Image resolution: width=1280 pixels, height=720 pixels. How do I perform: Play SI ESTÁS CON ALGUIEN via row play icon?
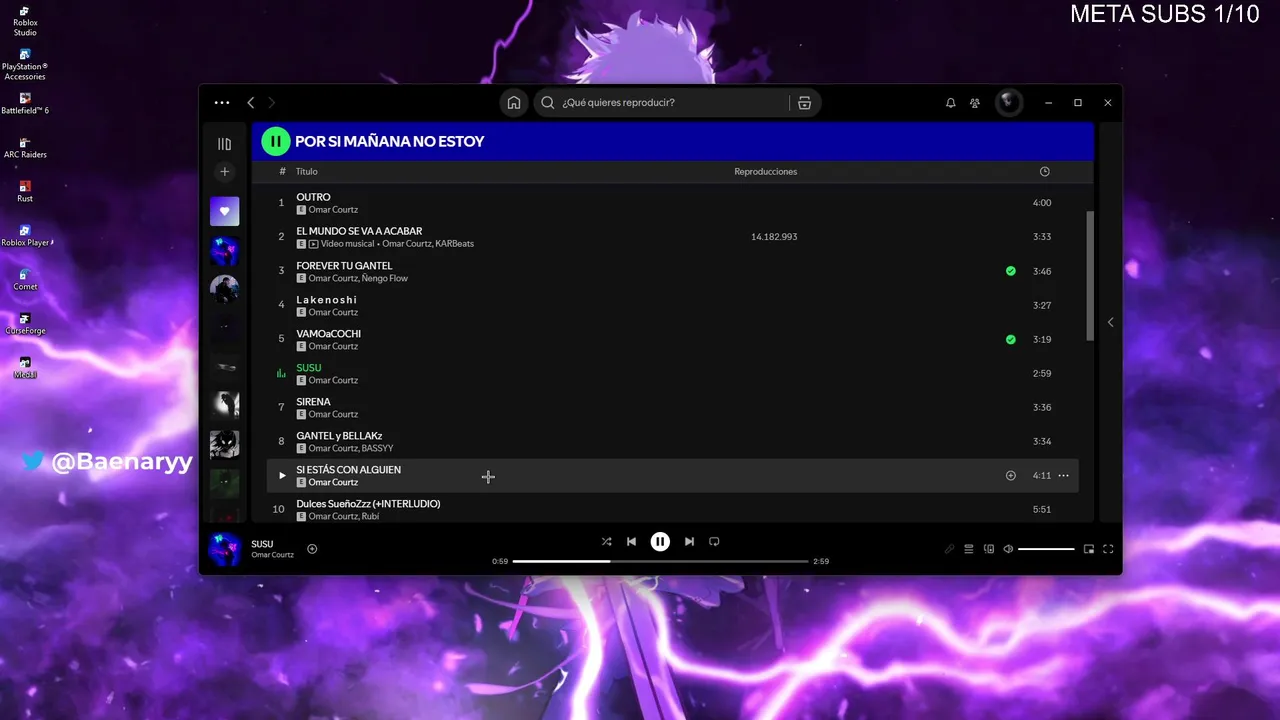[x=282, y=475]
